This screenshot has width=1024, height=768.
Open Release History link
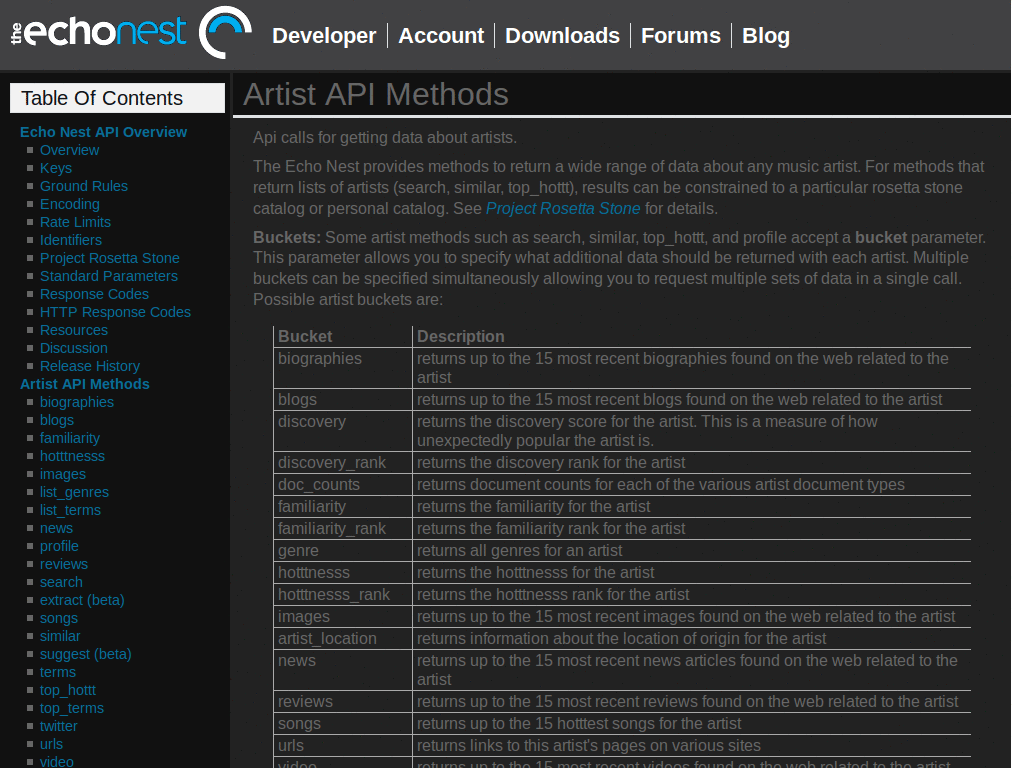(89, 366)
